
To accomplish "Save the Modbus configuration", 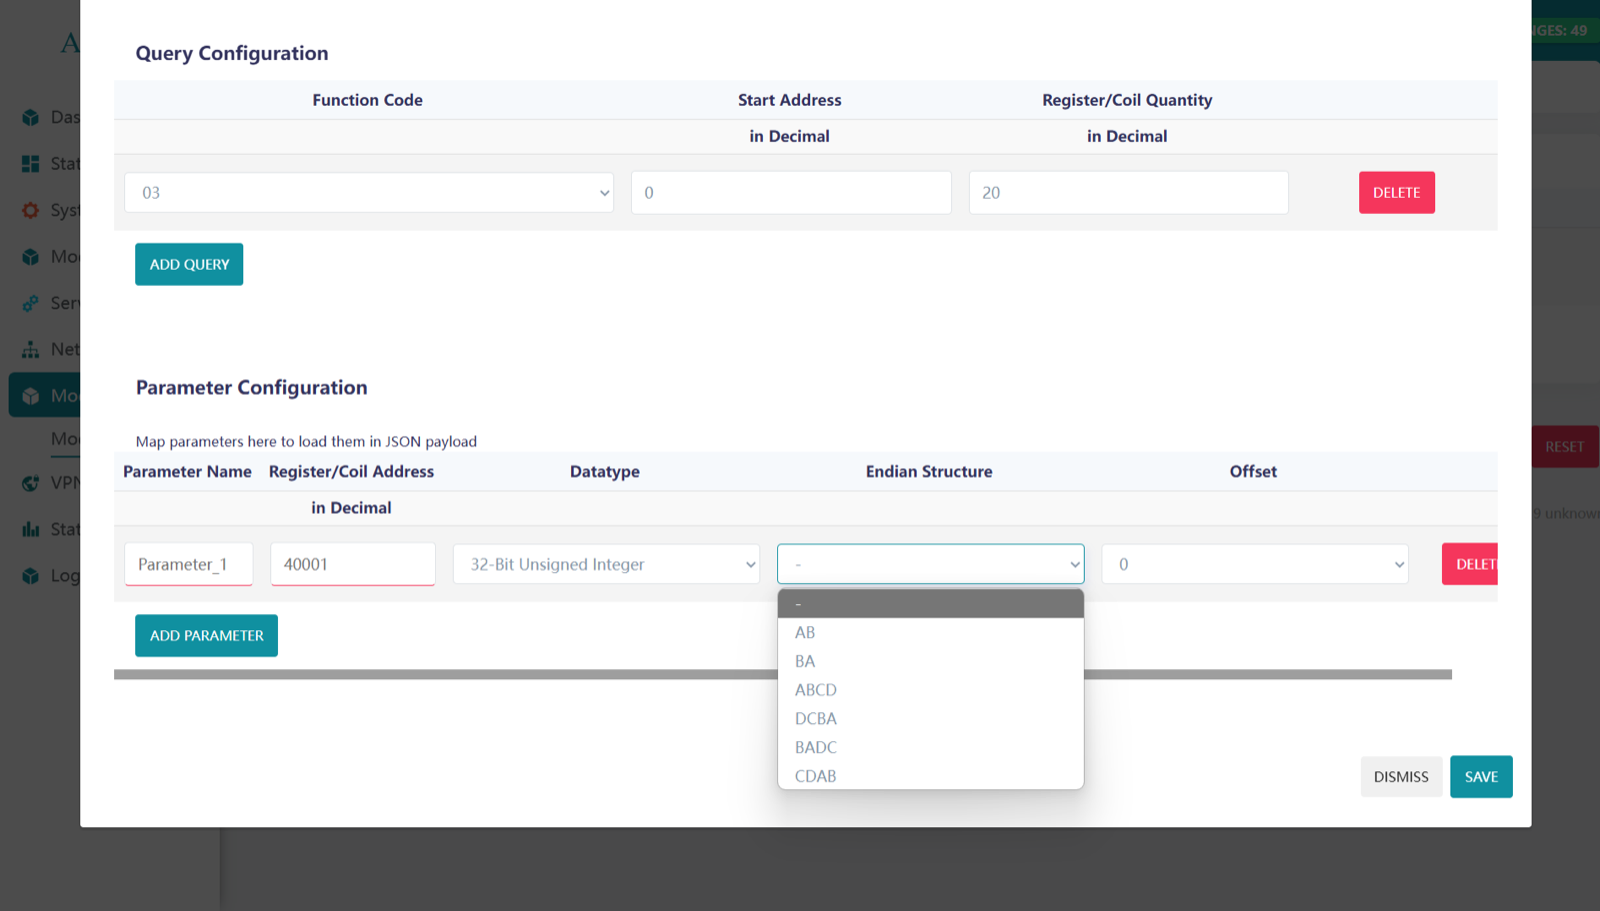I will pyautogui.click(x=1481, y=776).
